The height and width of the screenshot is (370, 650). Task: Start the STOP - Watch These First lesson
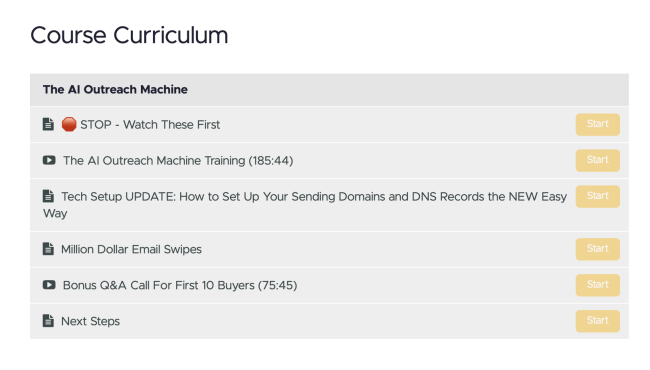[597, 124]
